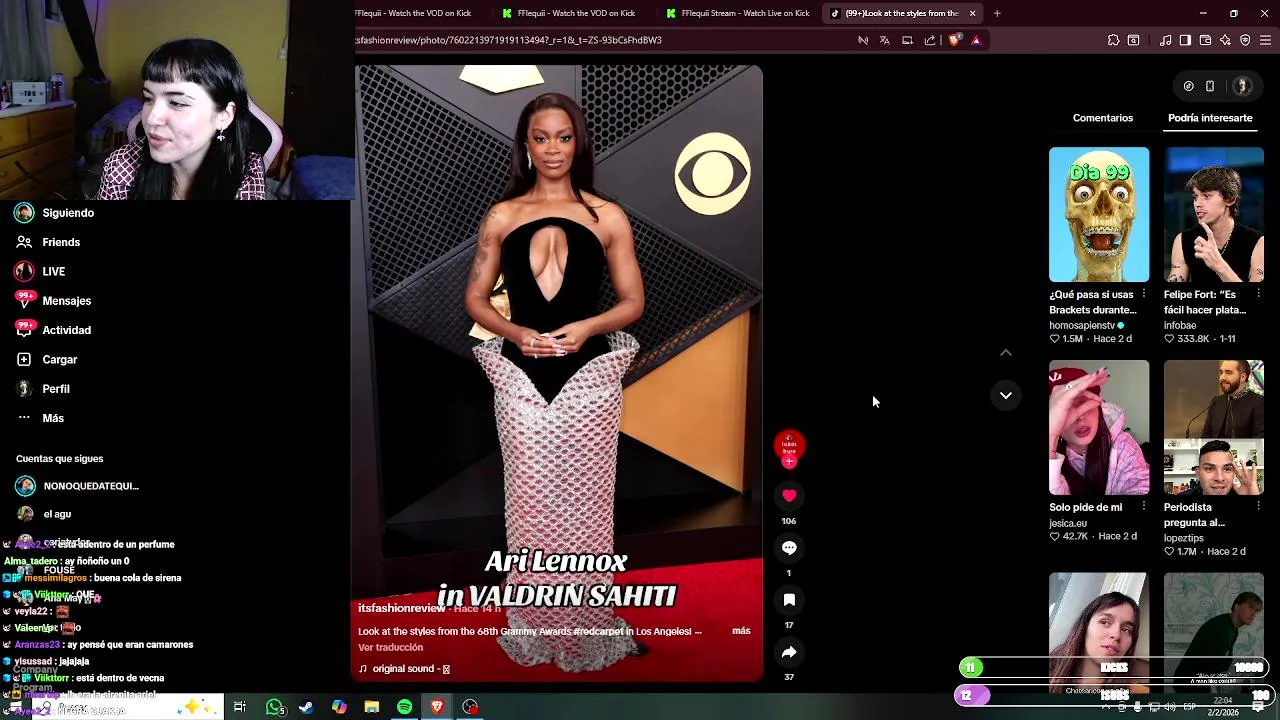Open the browser hamburger menu

click(1265, 40)
